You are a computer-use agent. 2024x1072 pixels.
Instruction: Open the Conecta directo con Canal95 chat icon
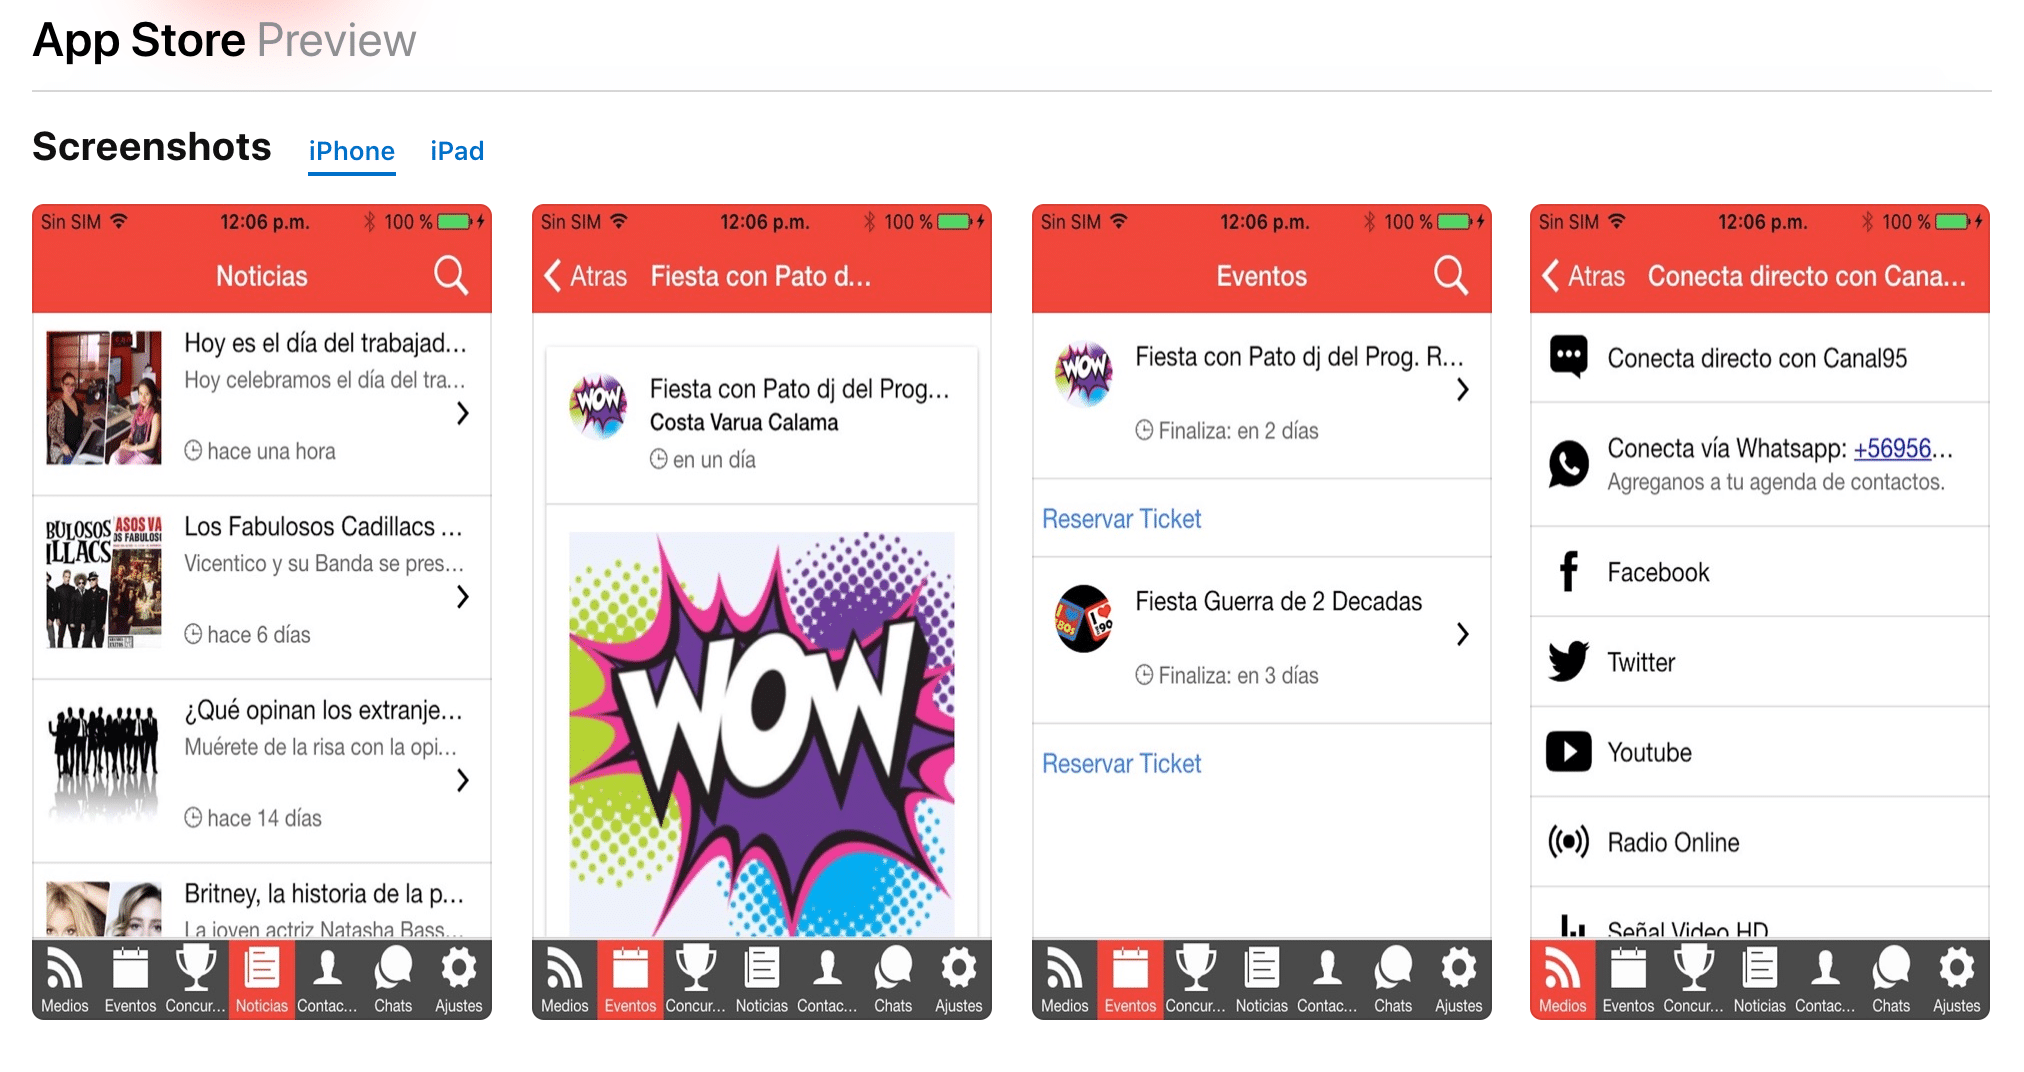coord(1568,357)
